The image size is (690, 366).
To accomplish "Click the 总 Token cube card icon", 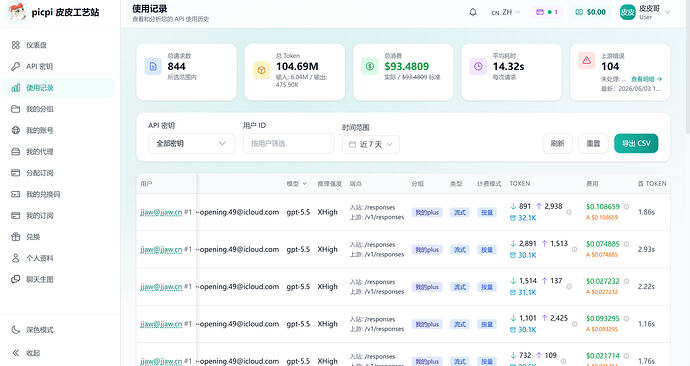I will pos(261,70).
